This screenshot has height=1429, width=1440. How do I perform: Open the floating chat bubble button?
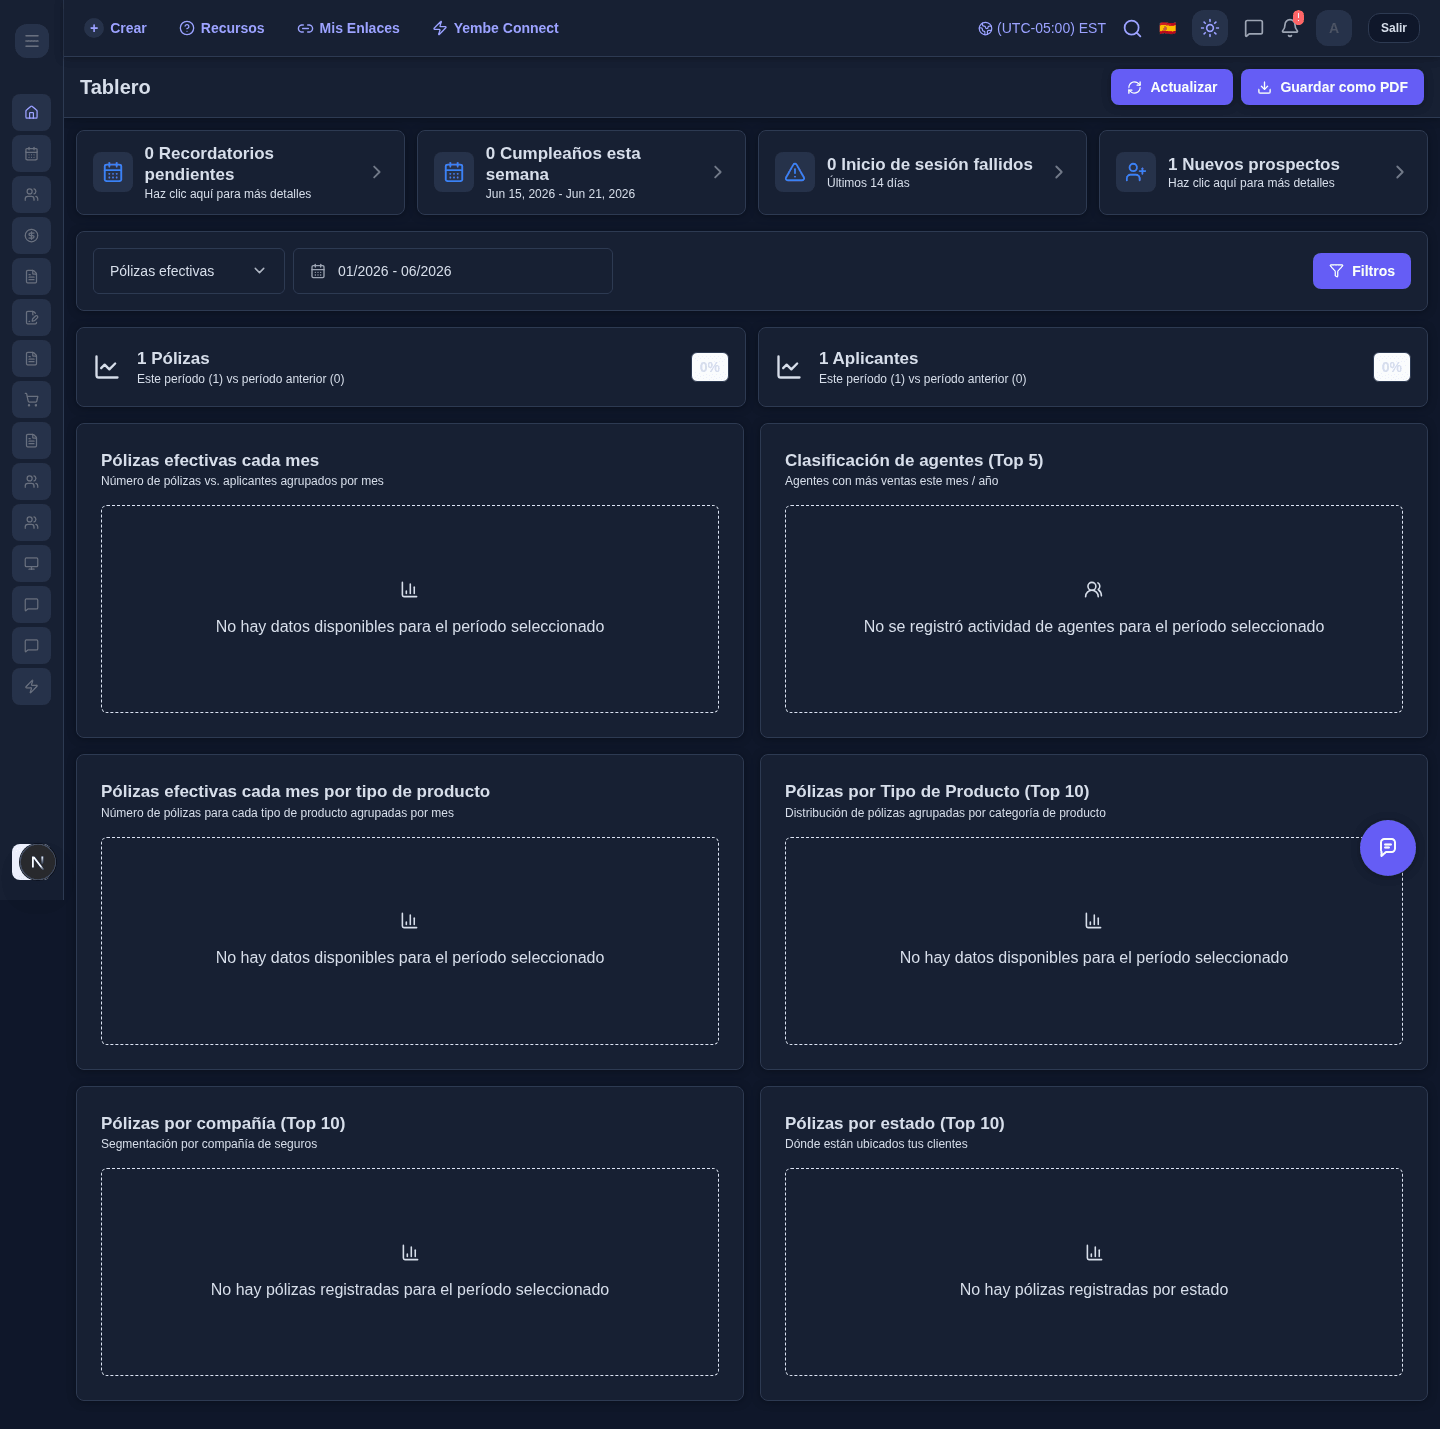(x=1388, y=848)
